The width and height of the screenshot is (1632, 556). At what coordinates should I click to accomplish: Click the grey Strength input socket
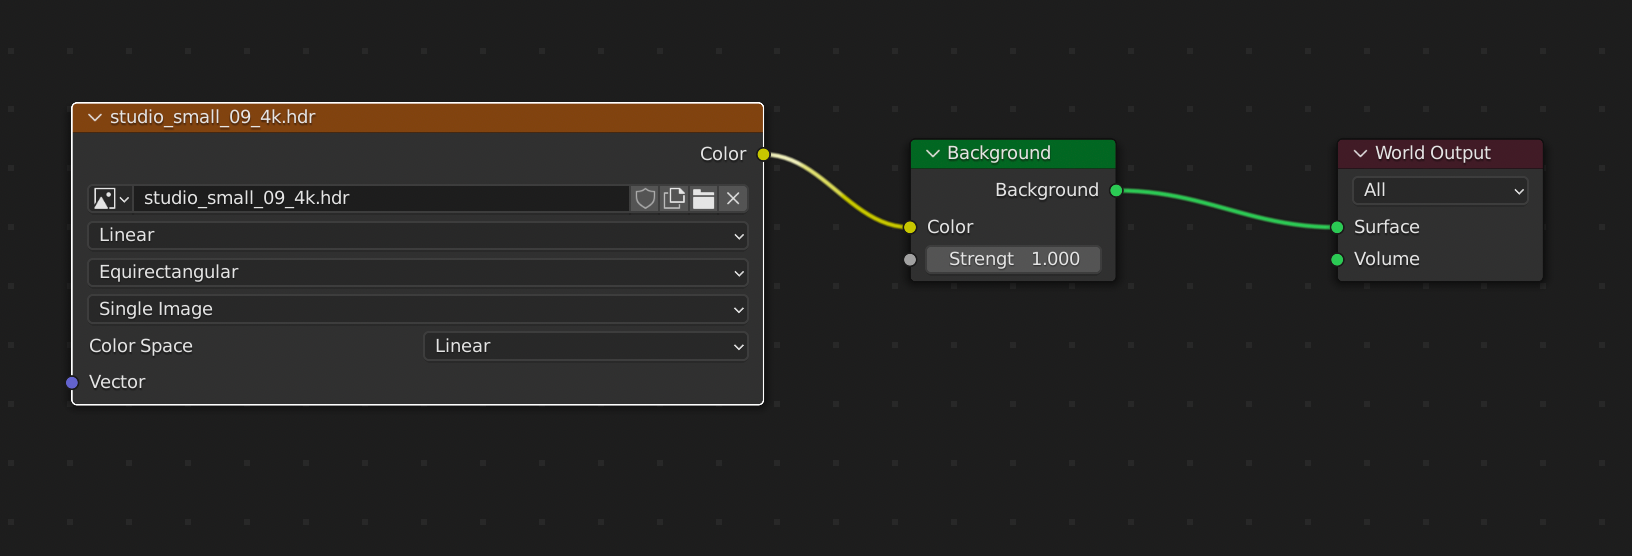(x=910, y=259)
